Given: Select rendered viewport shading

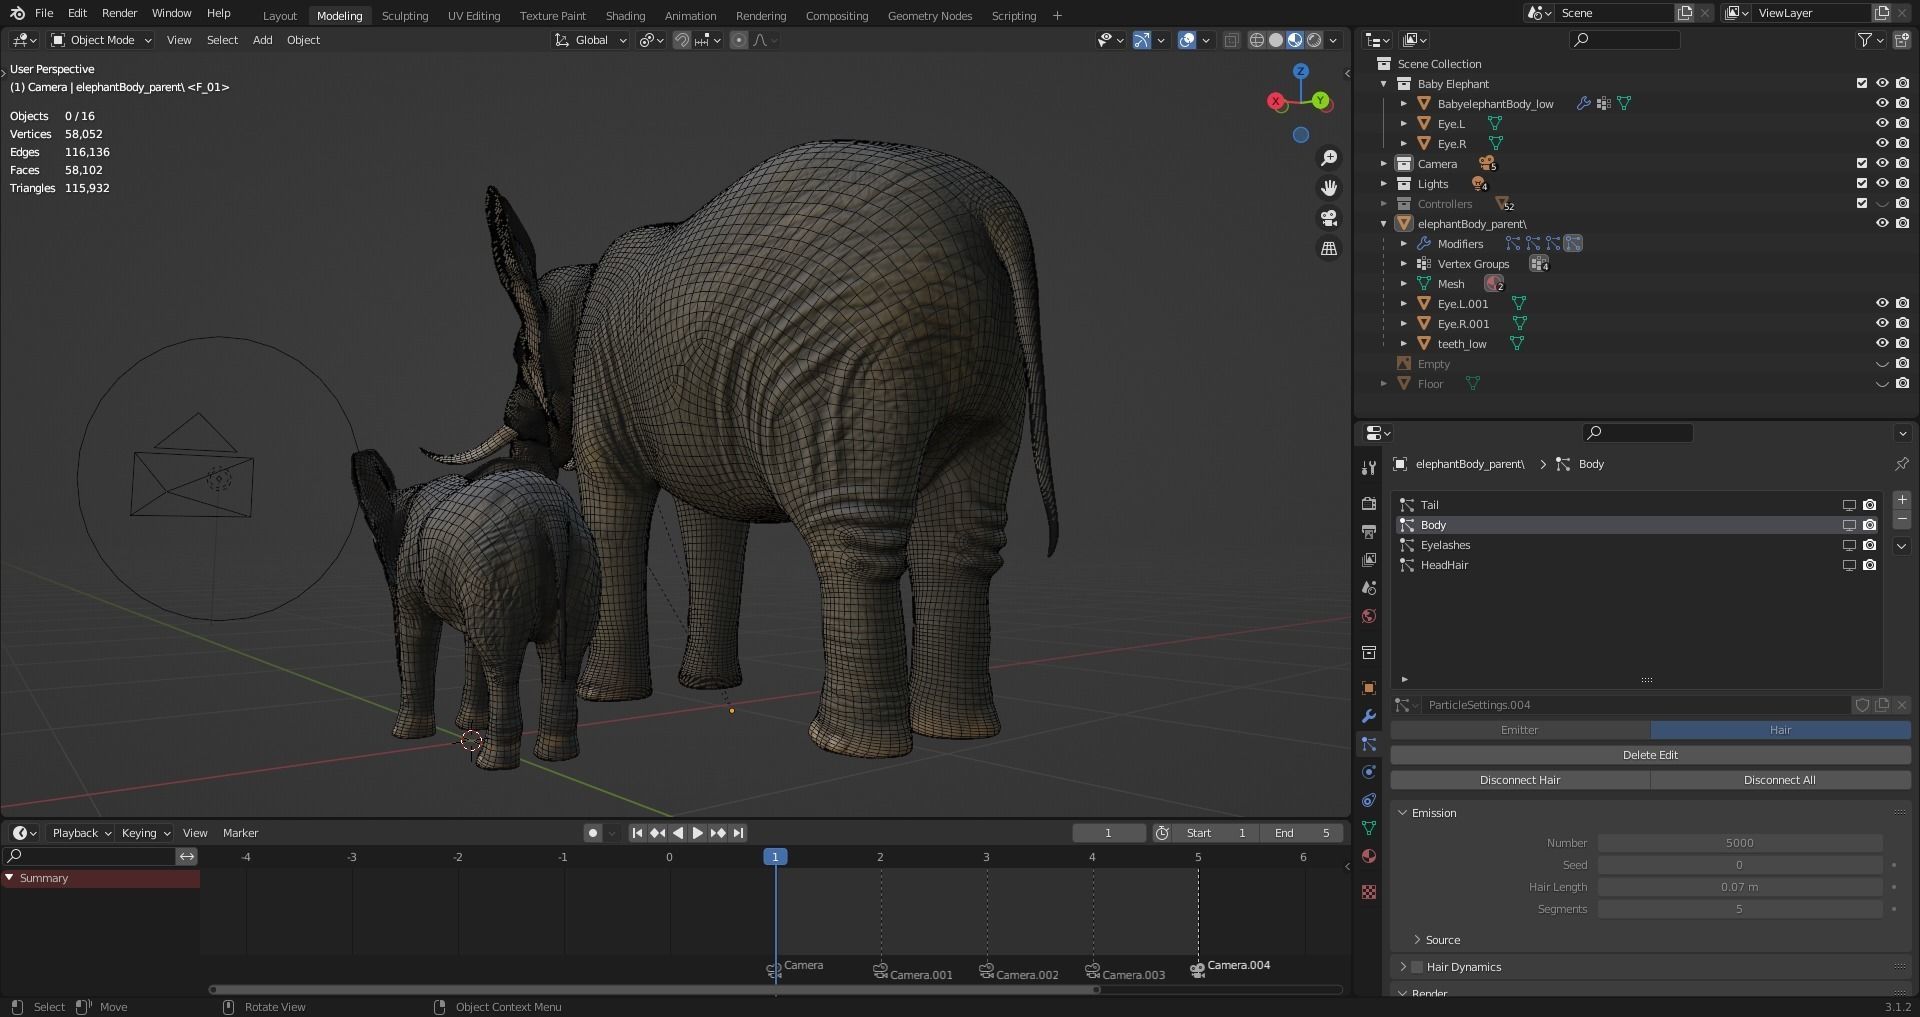Looking at the screenshot, I should point(1314,40).
